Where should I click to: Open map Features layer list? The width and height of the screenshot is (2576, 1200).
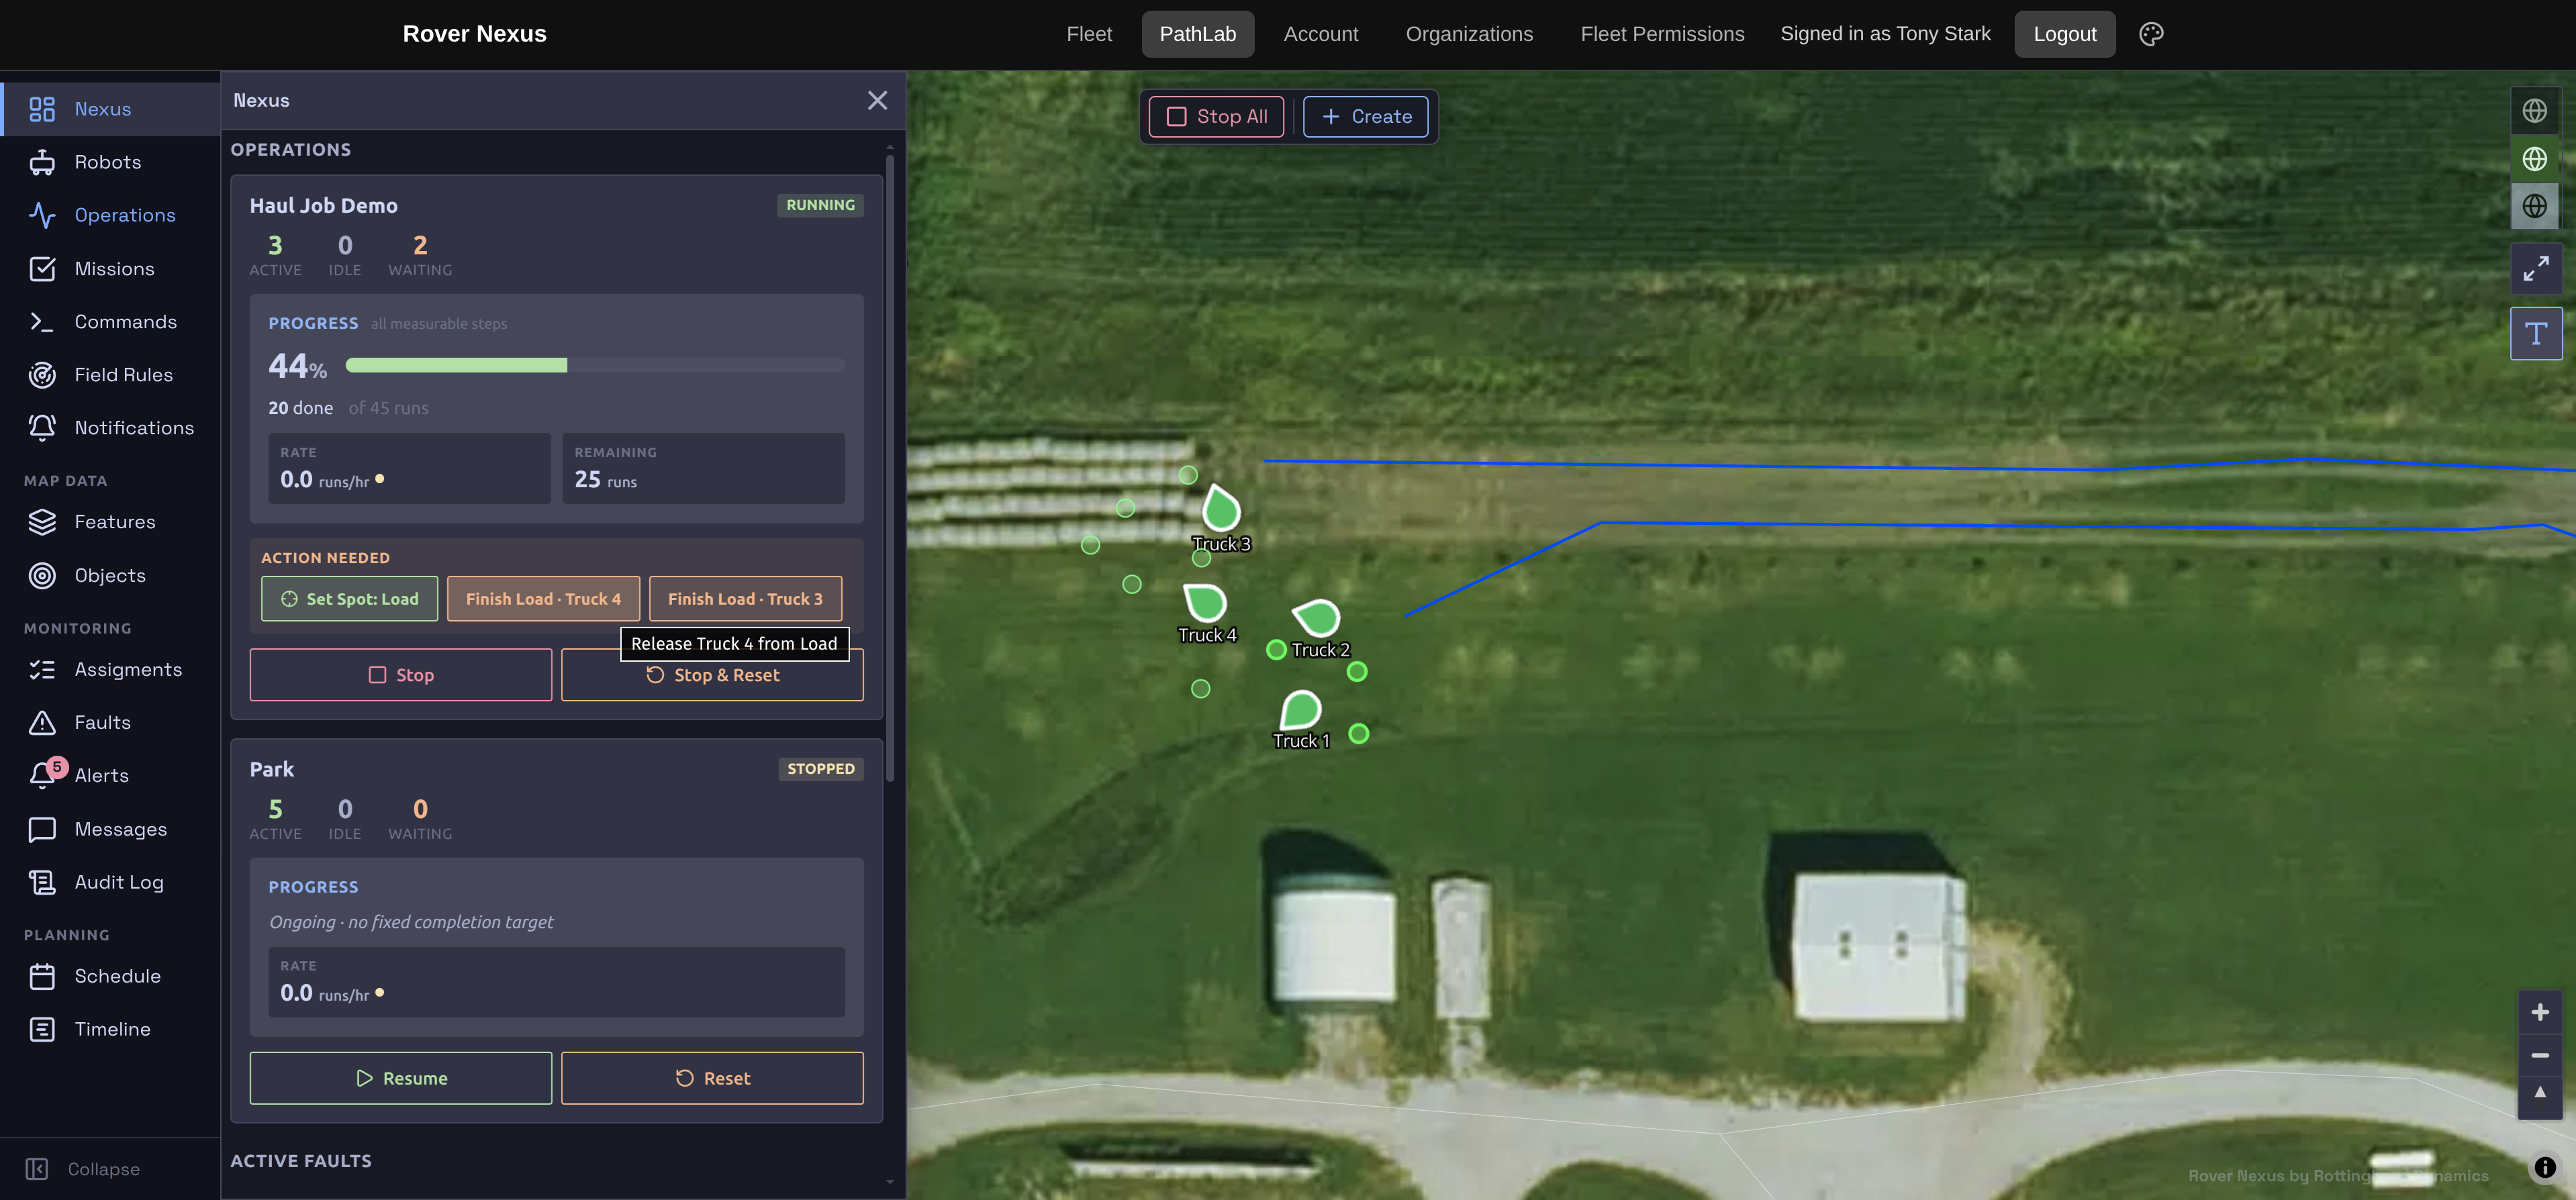110,522
